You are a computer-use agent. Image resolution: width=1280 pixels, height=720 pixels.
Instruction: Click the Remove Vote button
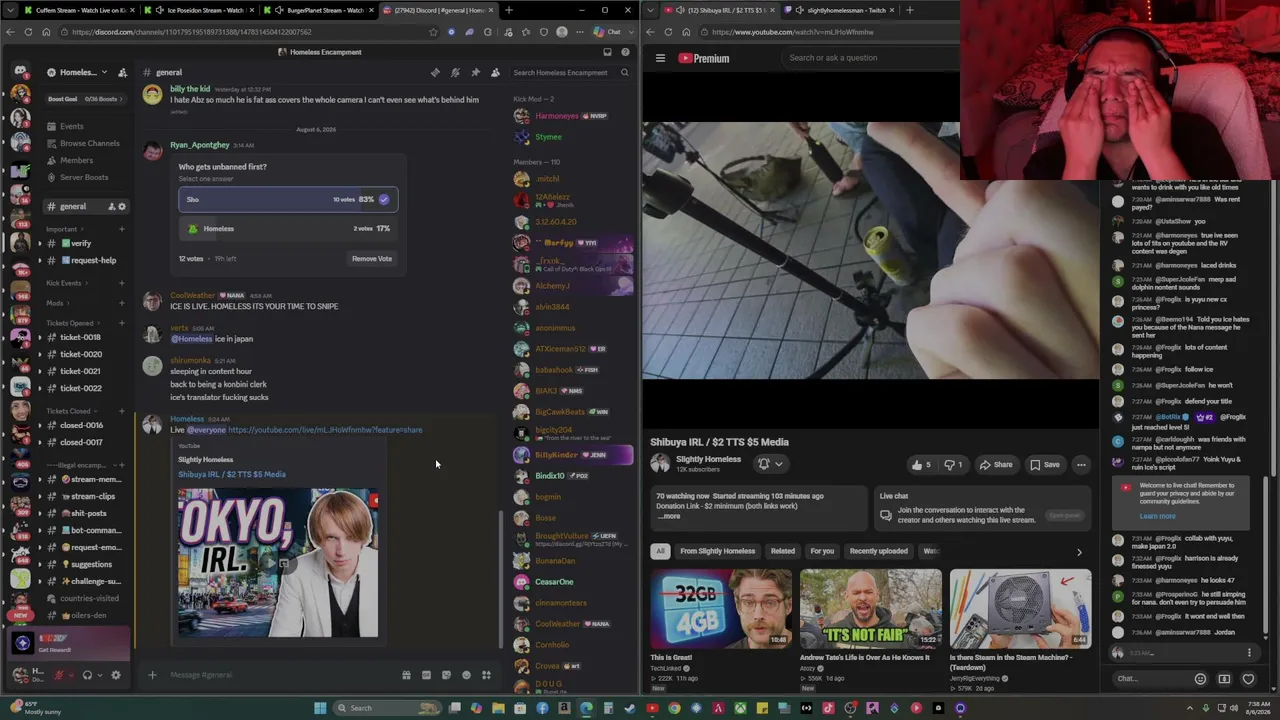[372, 258]
